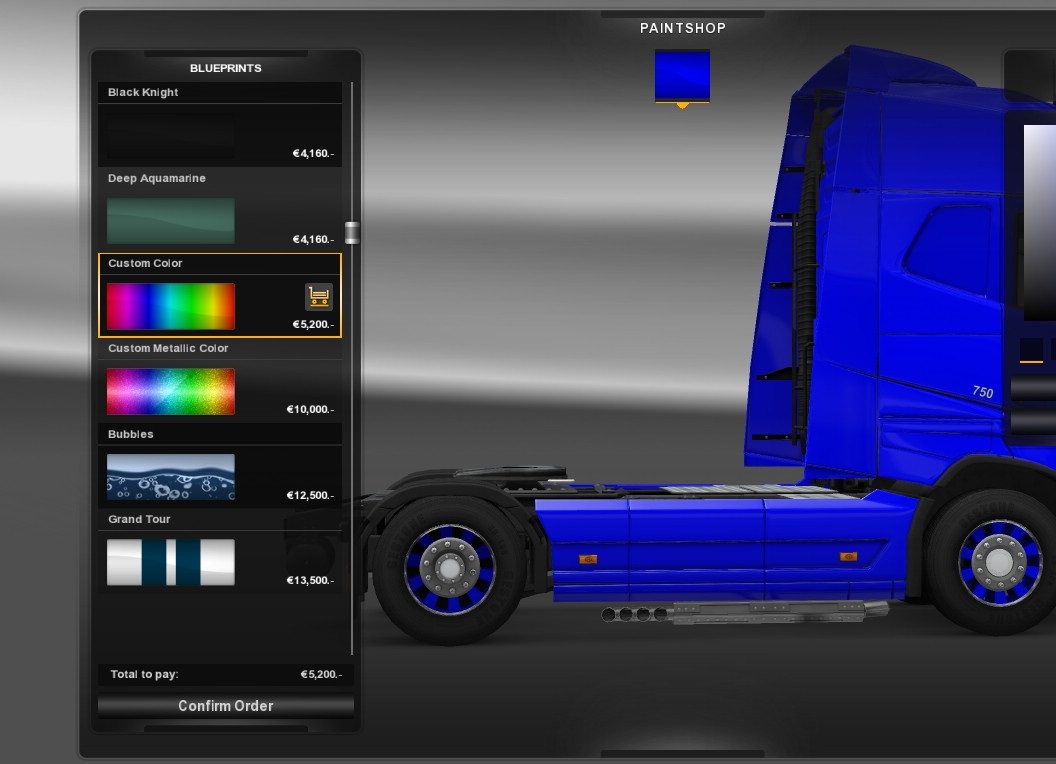Click the color gradient picker at right edge

click(1039, 222)
